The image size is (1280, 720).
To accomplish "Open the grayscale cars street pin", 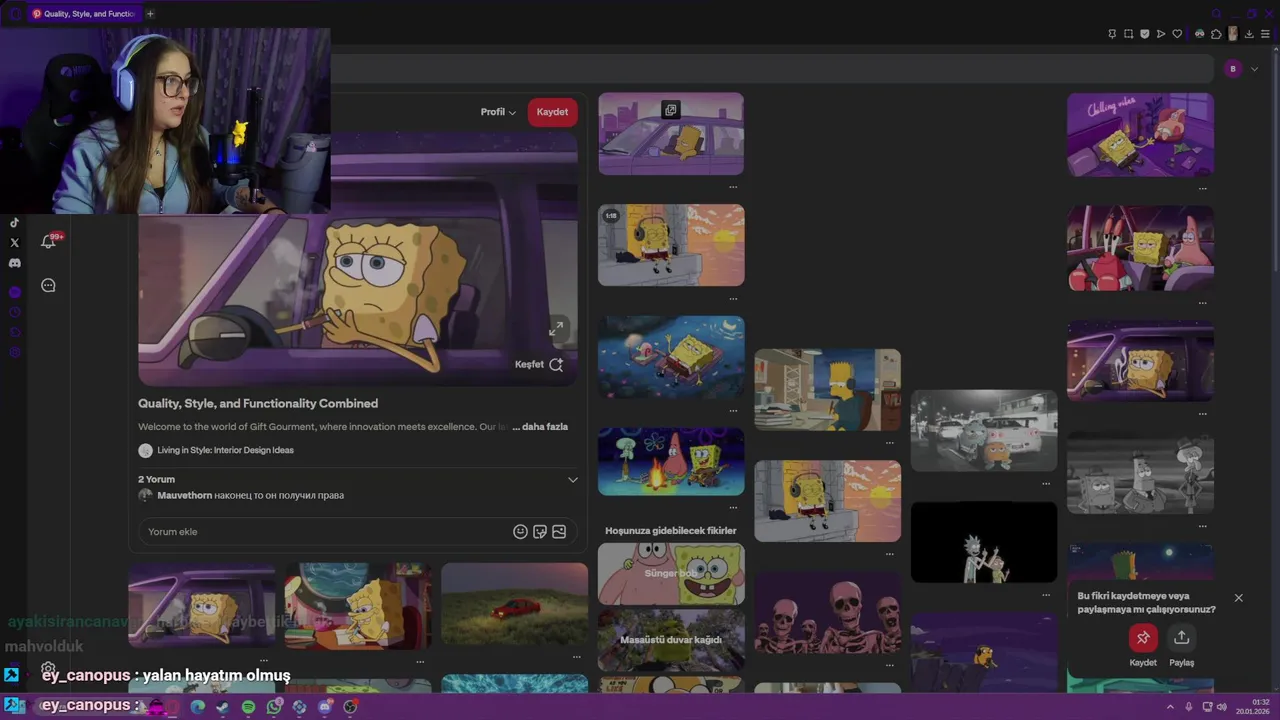I will point(983,430).
